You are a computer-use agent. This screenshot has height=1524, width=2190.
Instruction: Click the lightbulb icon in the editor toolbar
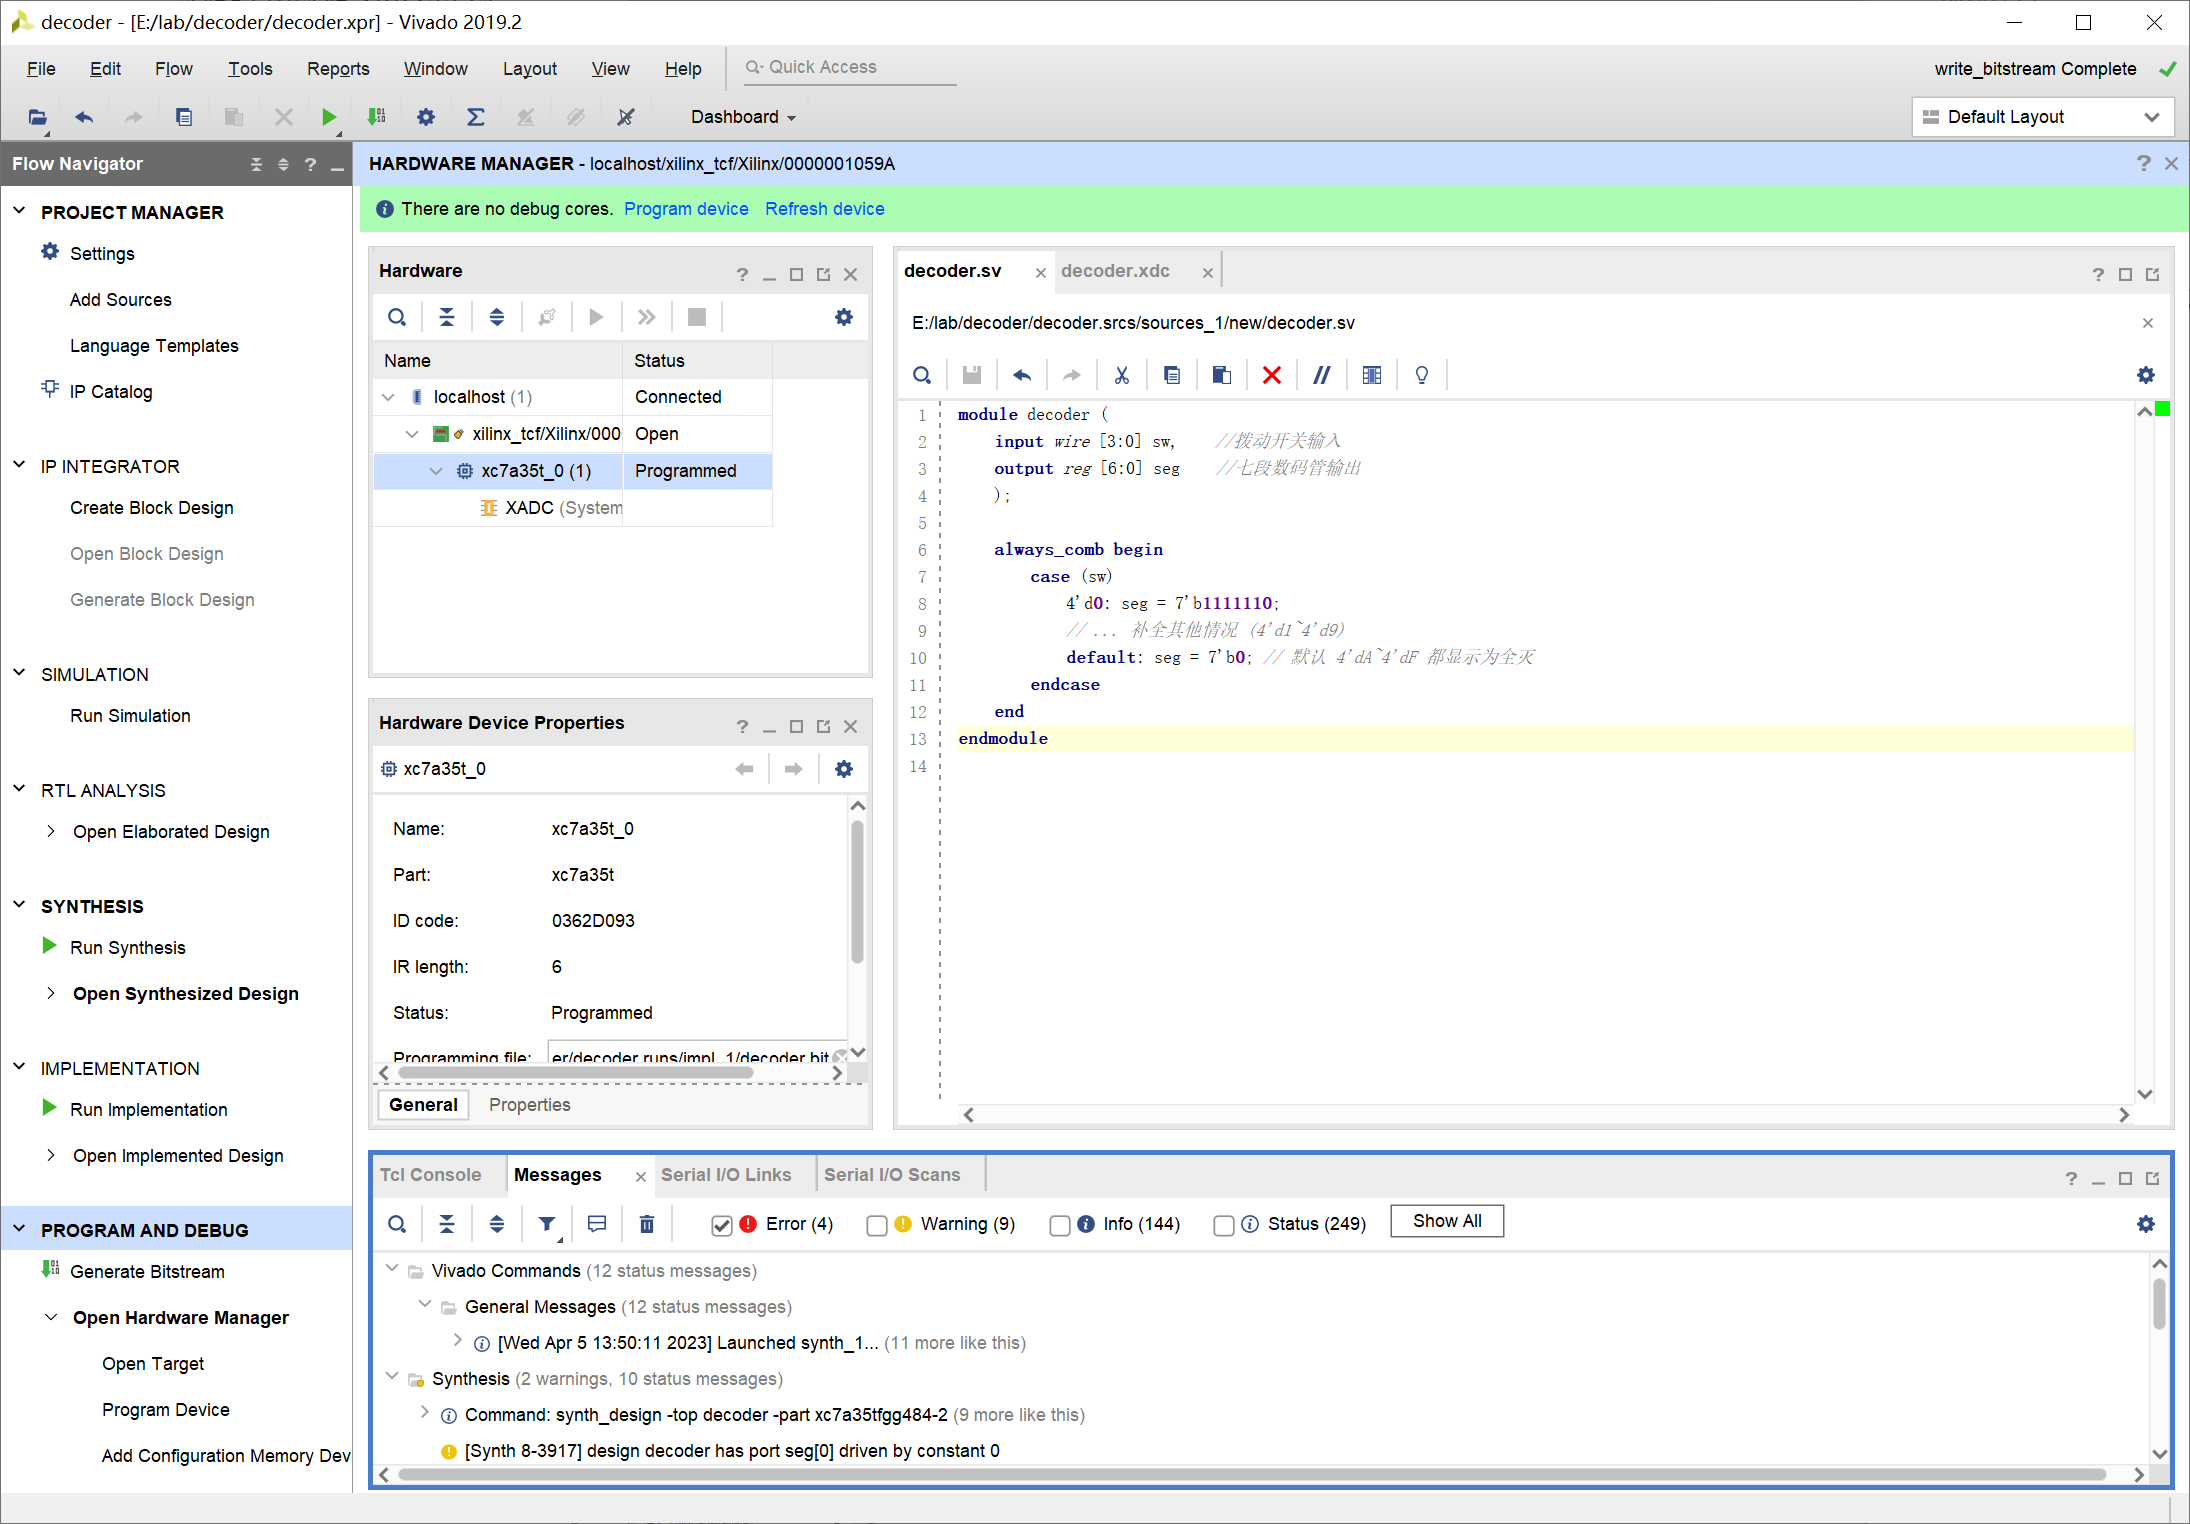(x=1421, y=375)
